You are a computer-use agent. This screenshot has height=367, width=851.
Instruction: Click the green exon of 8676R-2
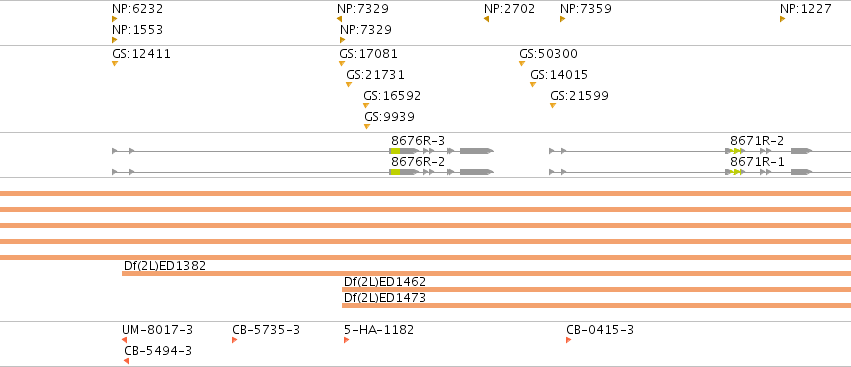coord(395,172)
